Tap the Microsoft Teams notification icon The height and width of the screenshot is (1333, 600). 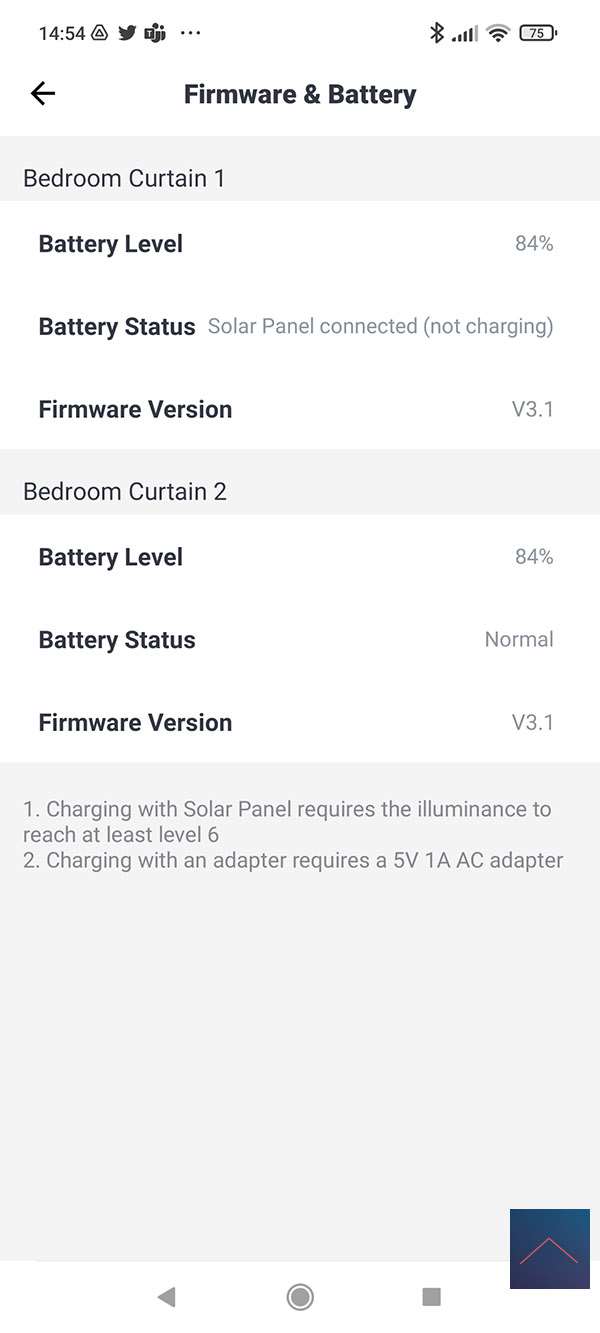click(x=155, y=33)
